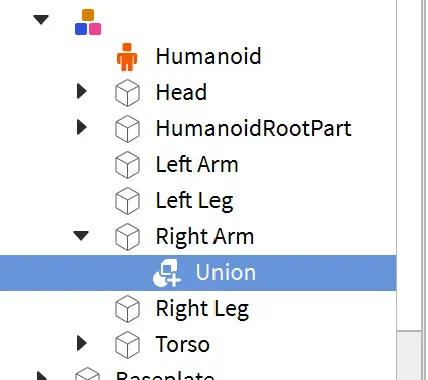The image size is (428, 380).
Task: Click the Head part cube icon
Action: [127, 93]
